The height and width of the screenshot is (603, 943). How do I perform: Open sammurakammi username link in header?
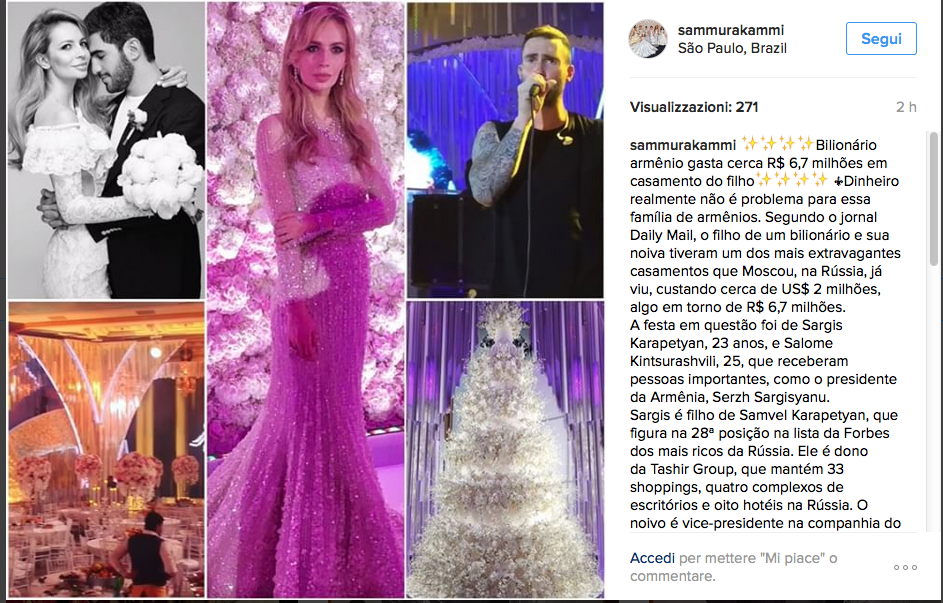[x=731, y=29]
